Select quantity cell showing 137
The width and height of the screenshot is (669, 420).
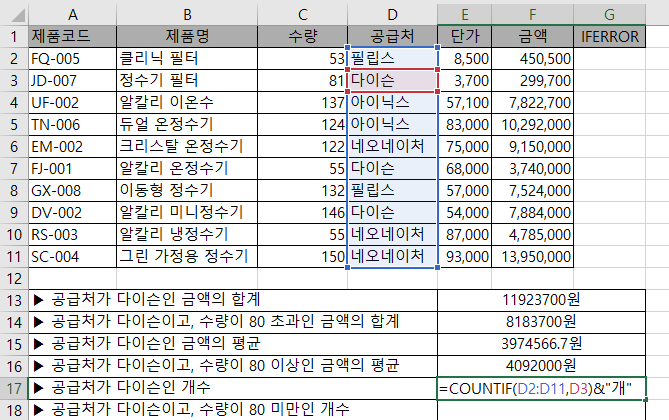coord(303,103)
